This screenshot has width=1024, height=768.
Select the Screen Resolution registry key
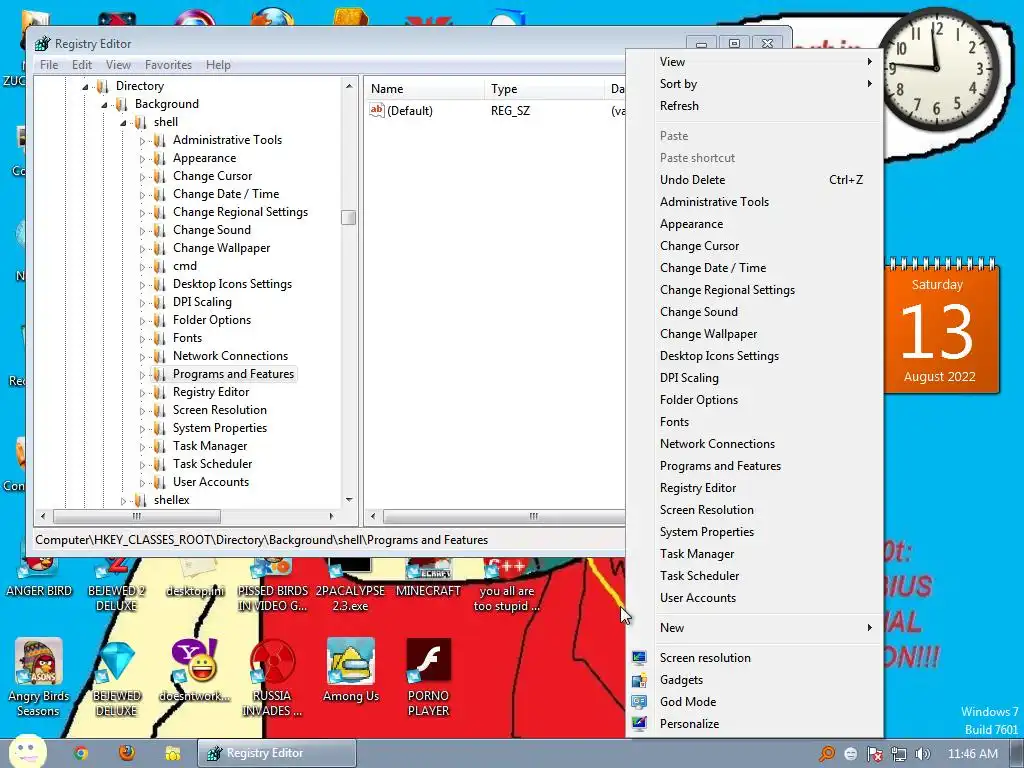[219, 410]
